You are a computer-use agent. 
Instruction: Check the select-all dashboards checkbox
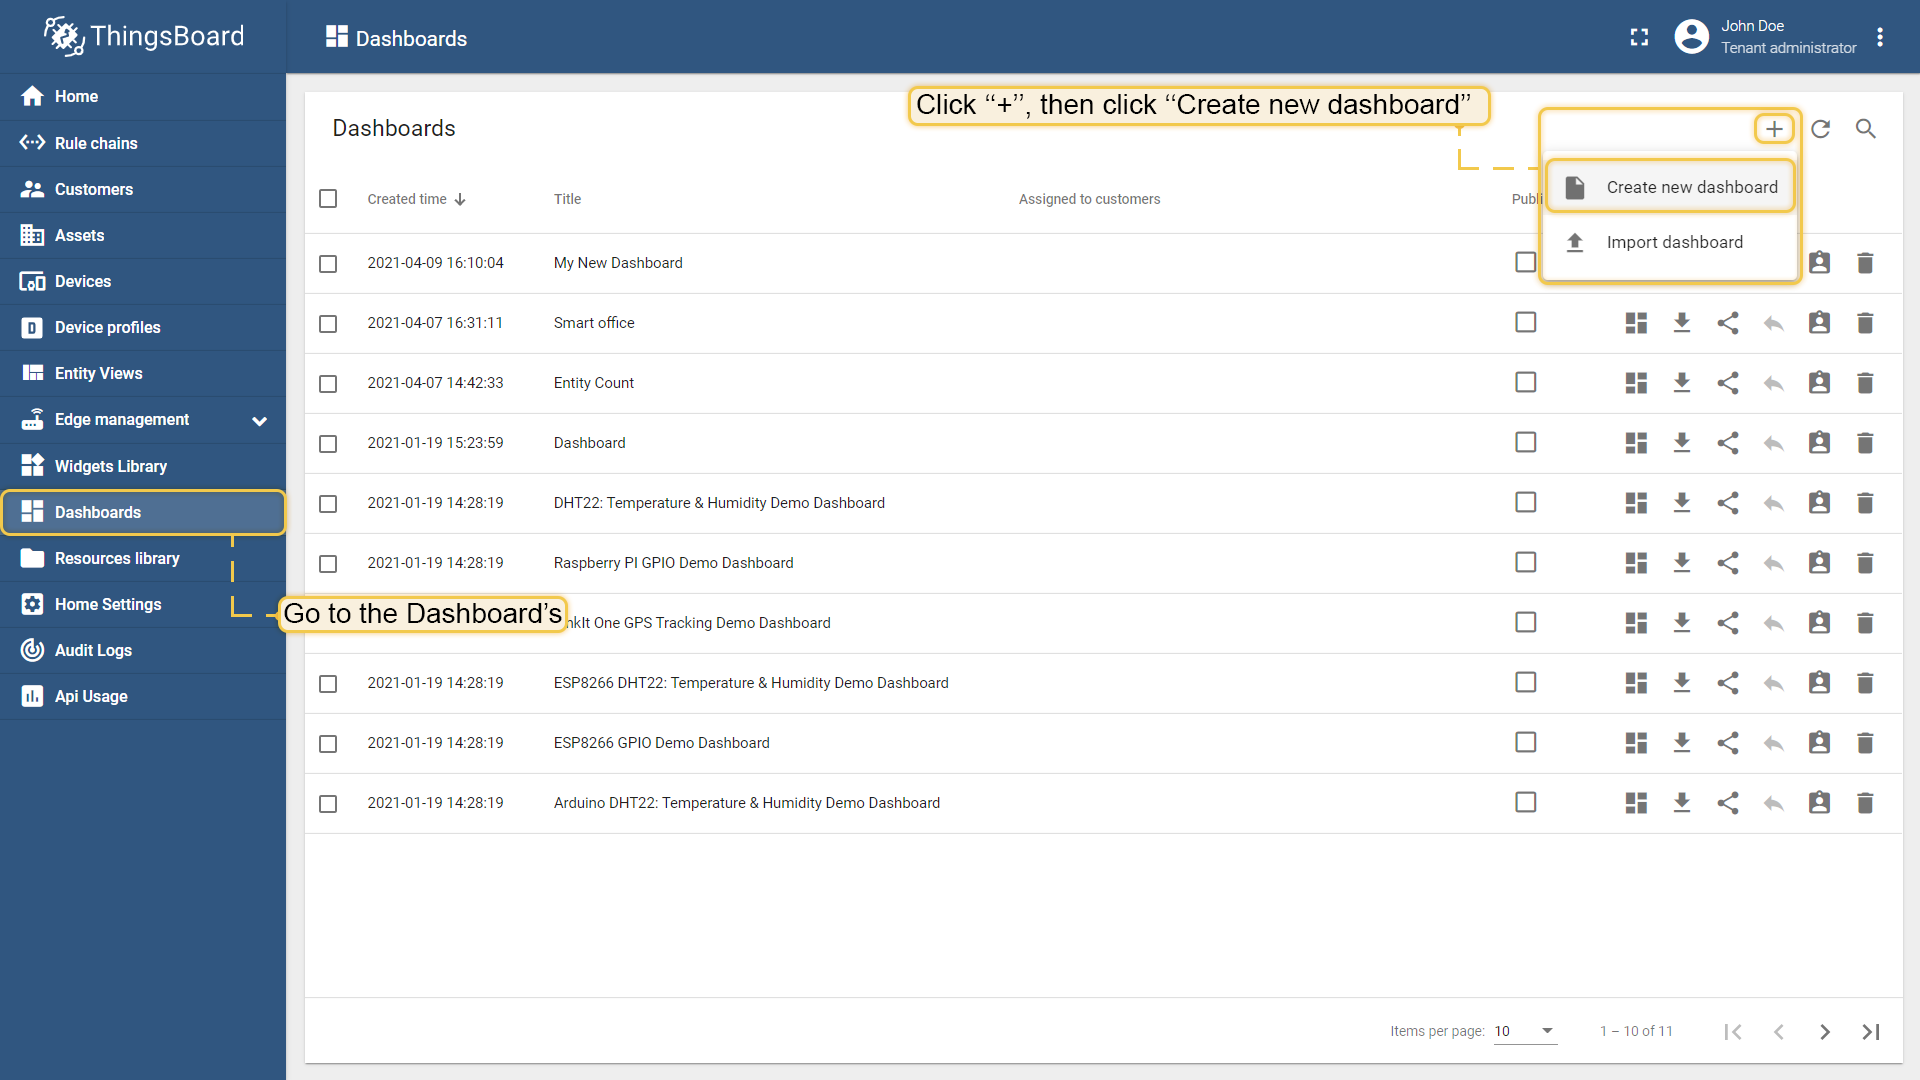(328, 198)
